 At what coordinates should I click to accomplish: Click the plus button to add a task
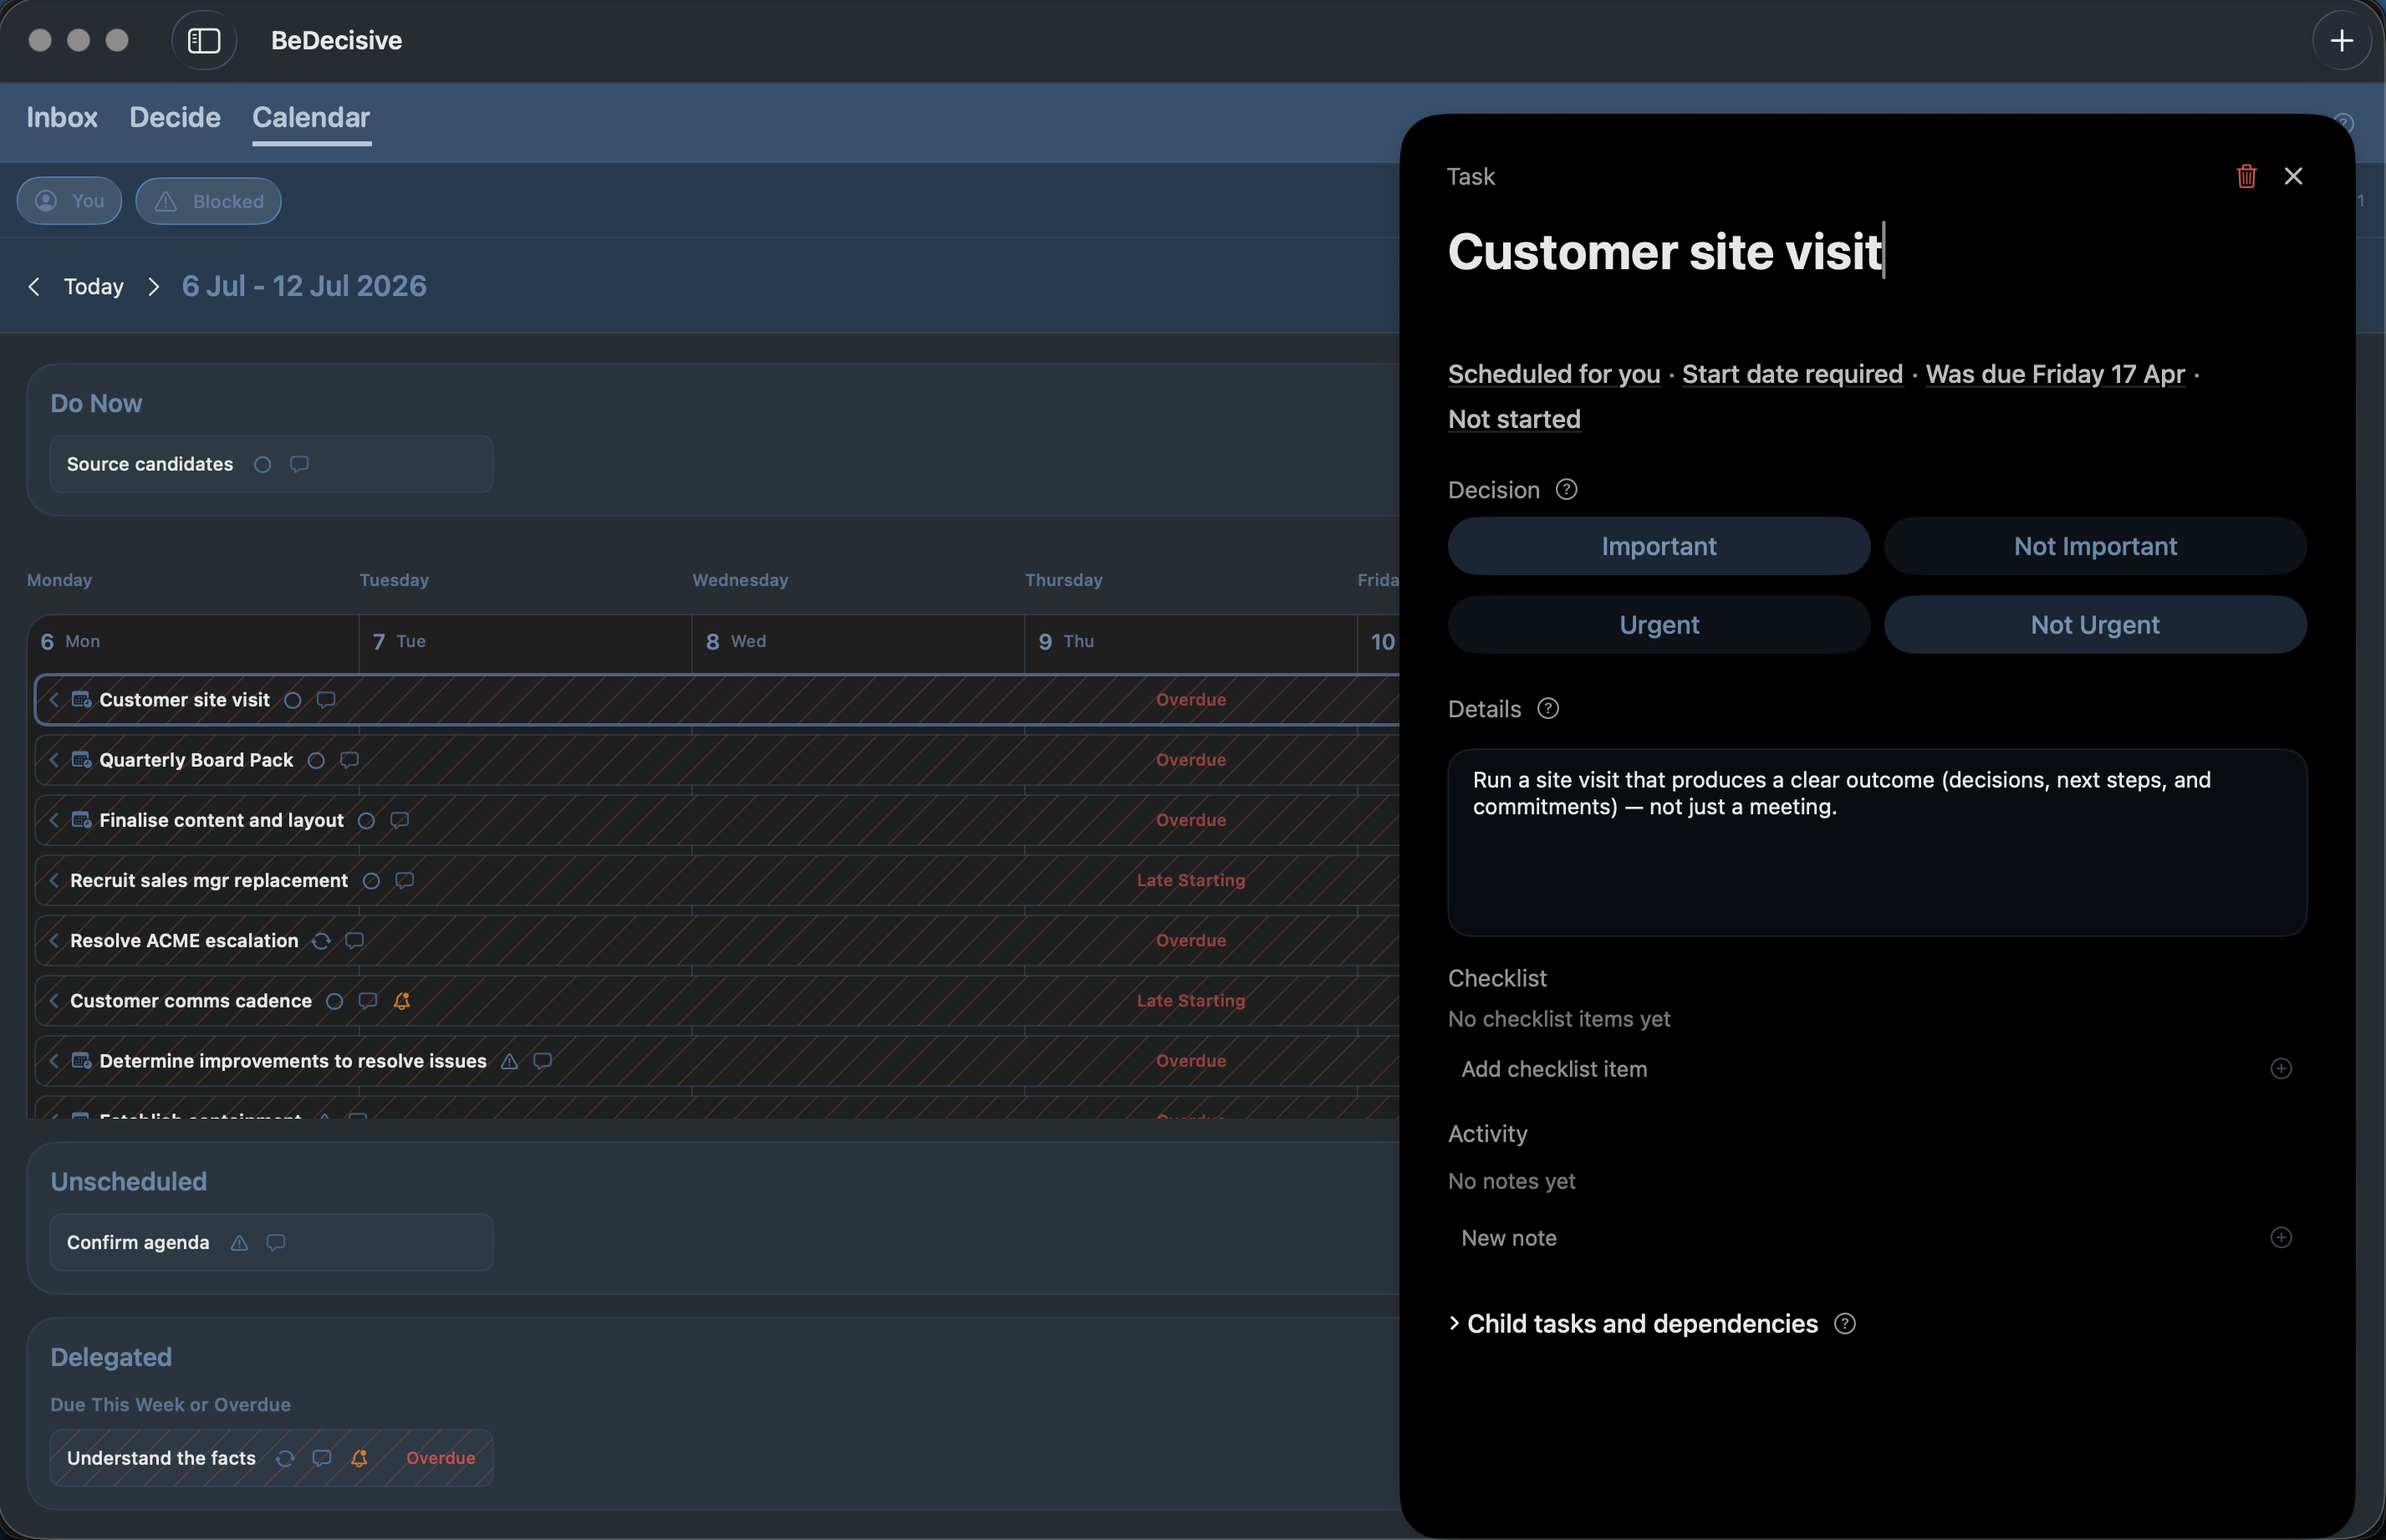(2341, 40)
